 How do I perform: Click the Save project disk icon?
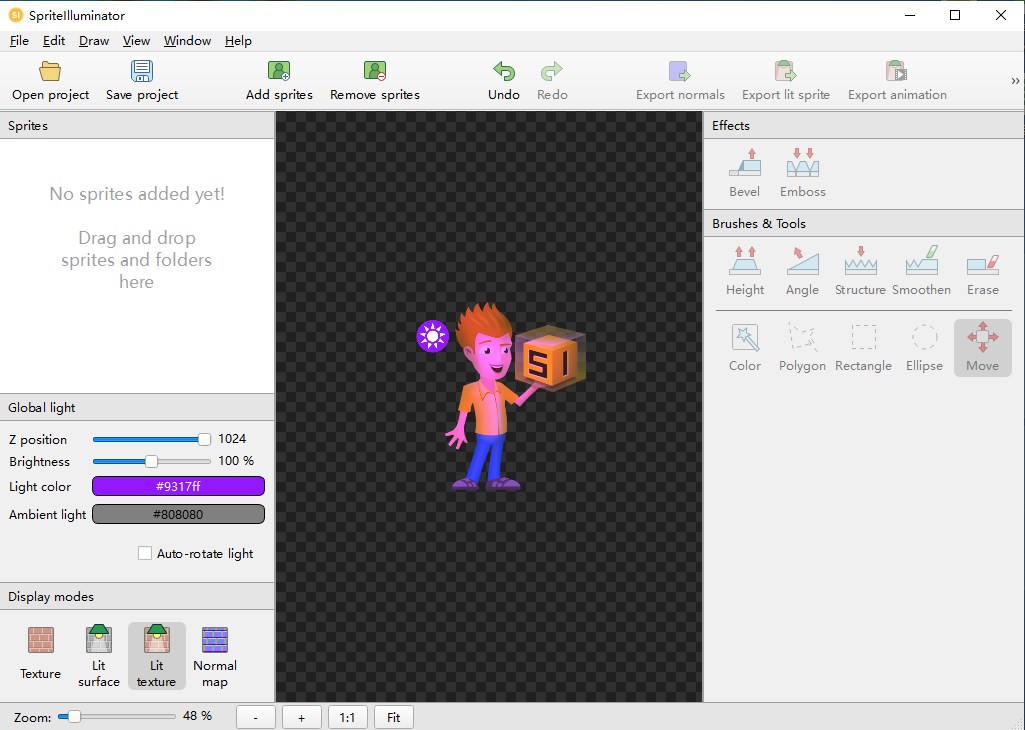(x=142, y=72)
